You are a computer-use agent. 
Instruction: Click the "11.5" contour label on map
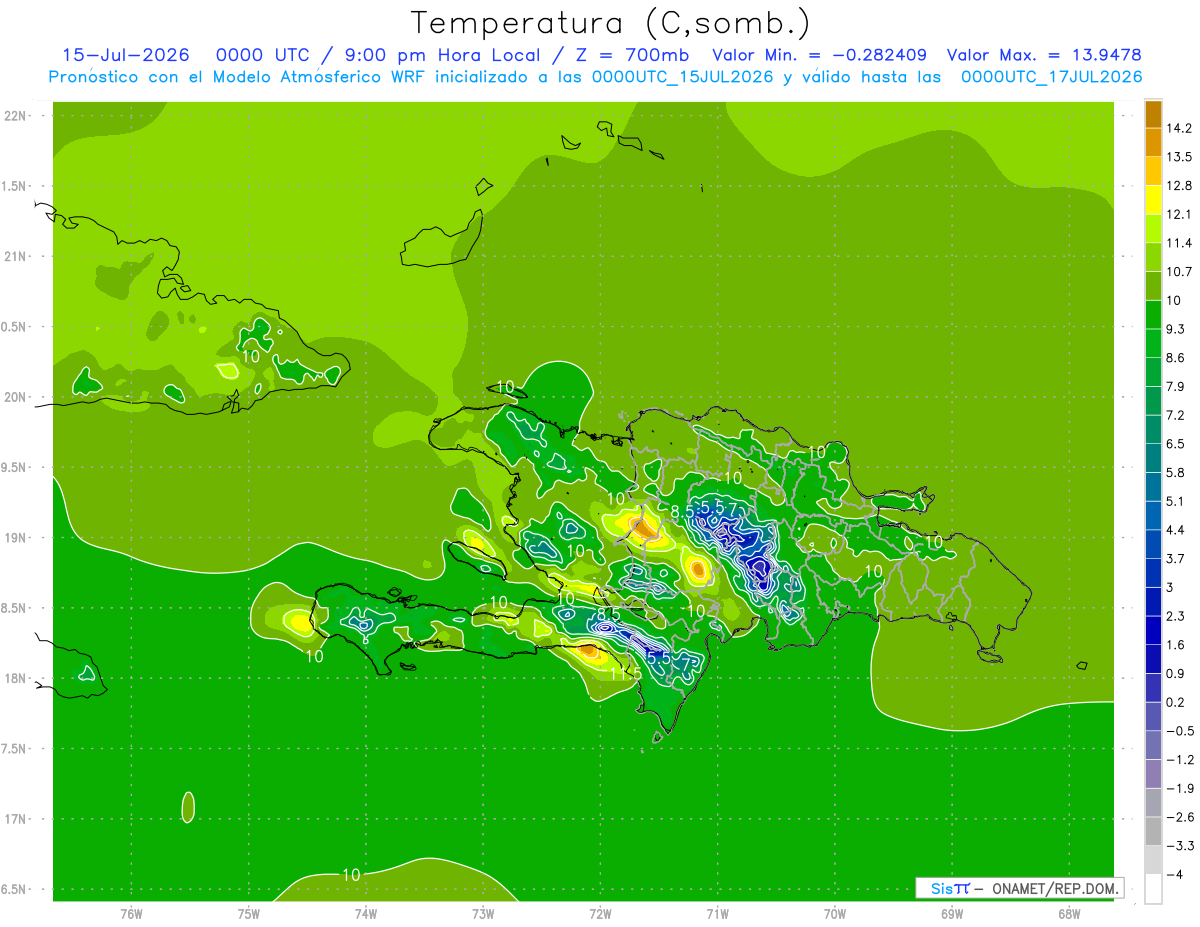[625, 675]
